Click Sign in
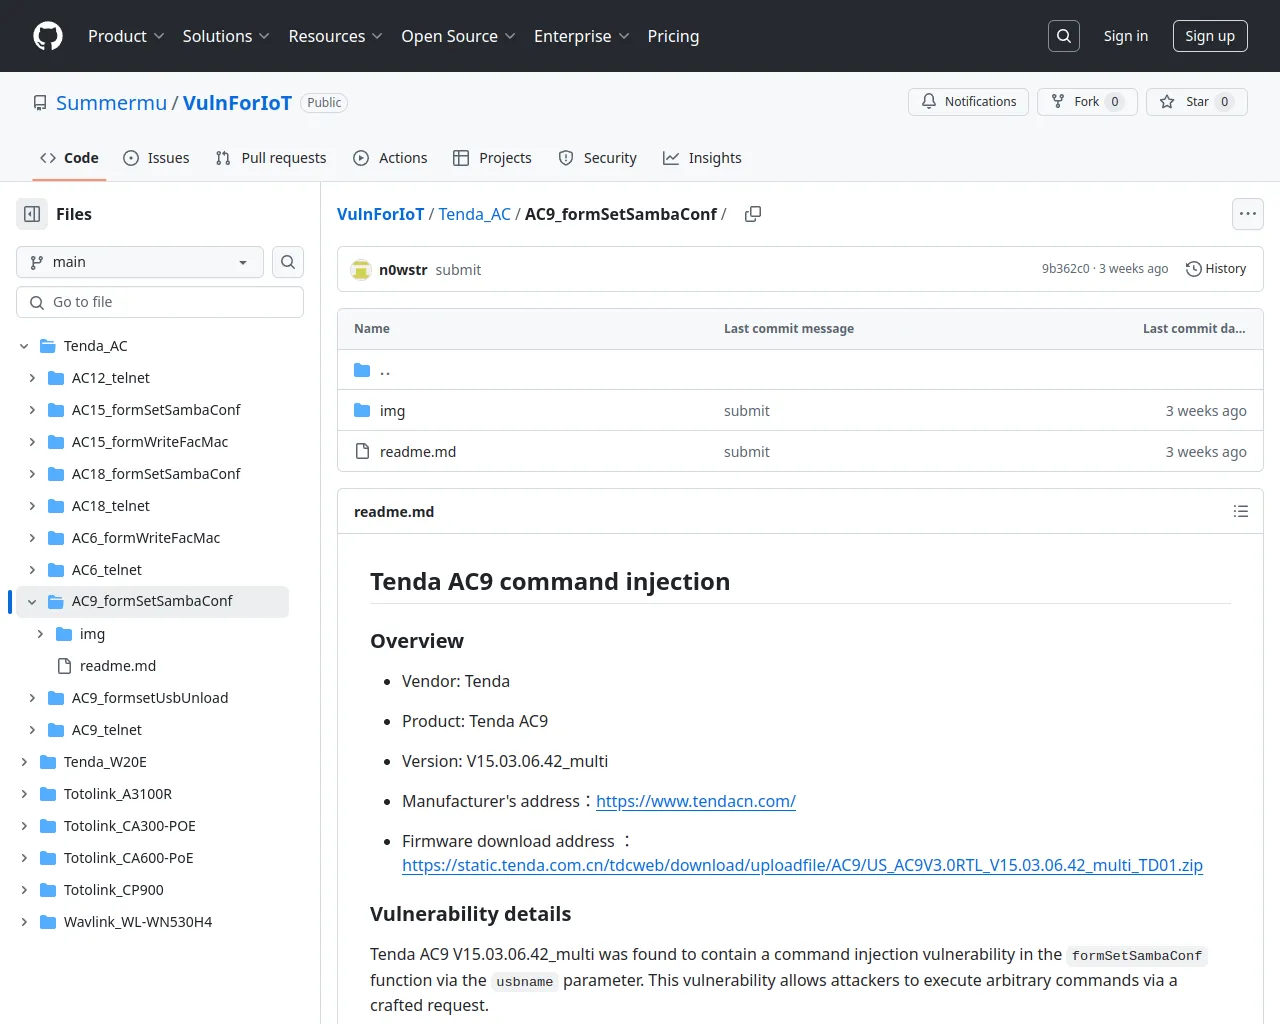 click(1126, 36)
